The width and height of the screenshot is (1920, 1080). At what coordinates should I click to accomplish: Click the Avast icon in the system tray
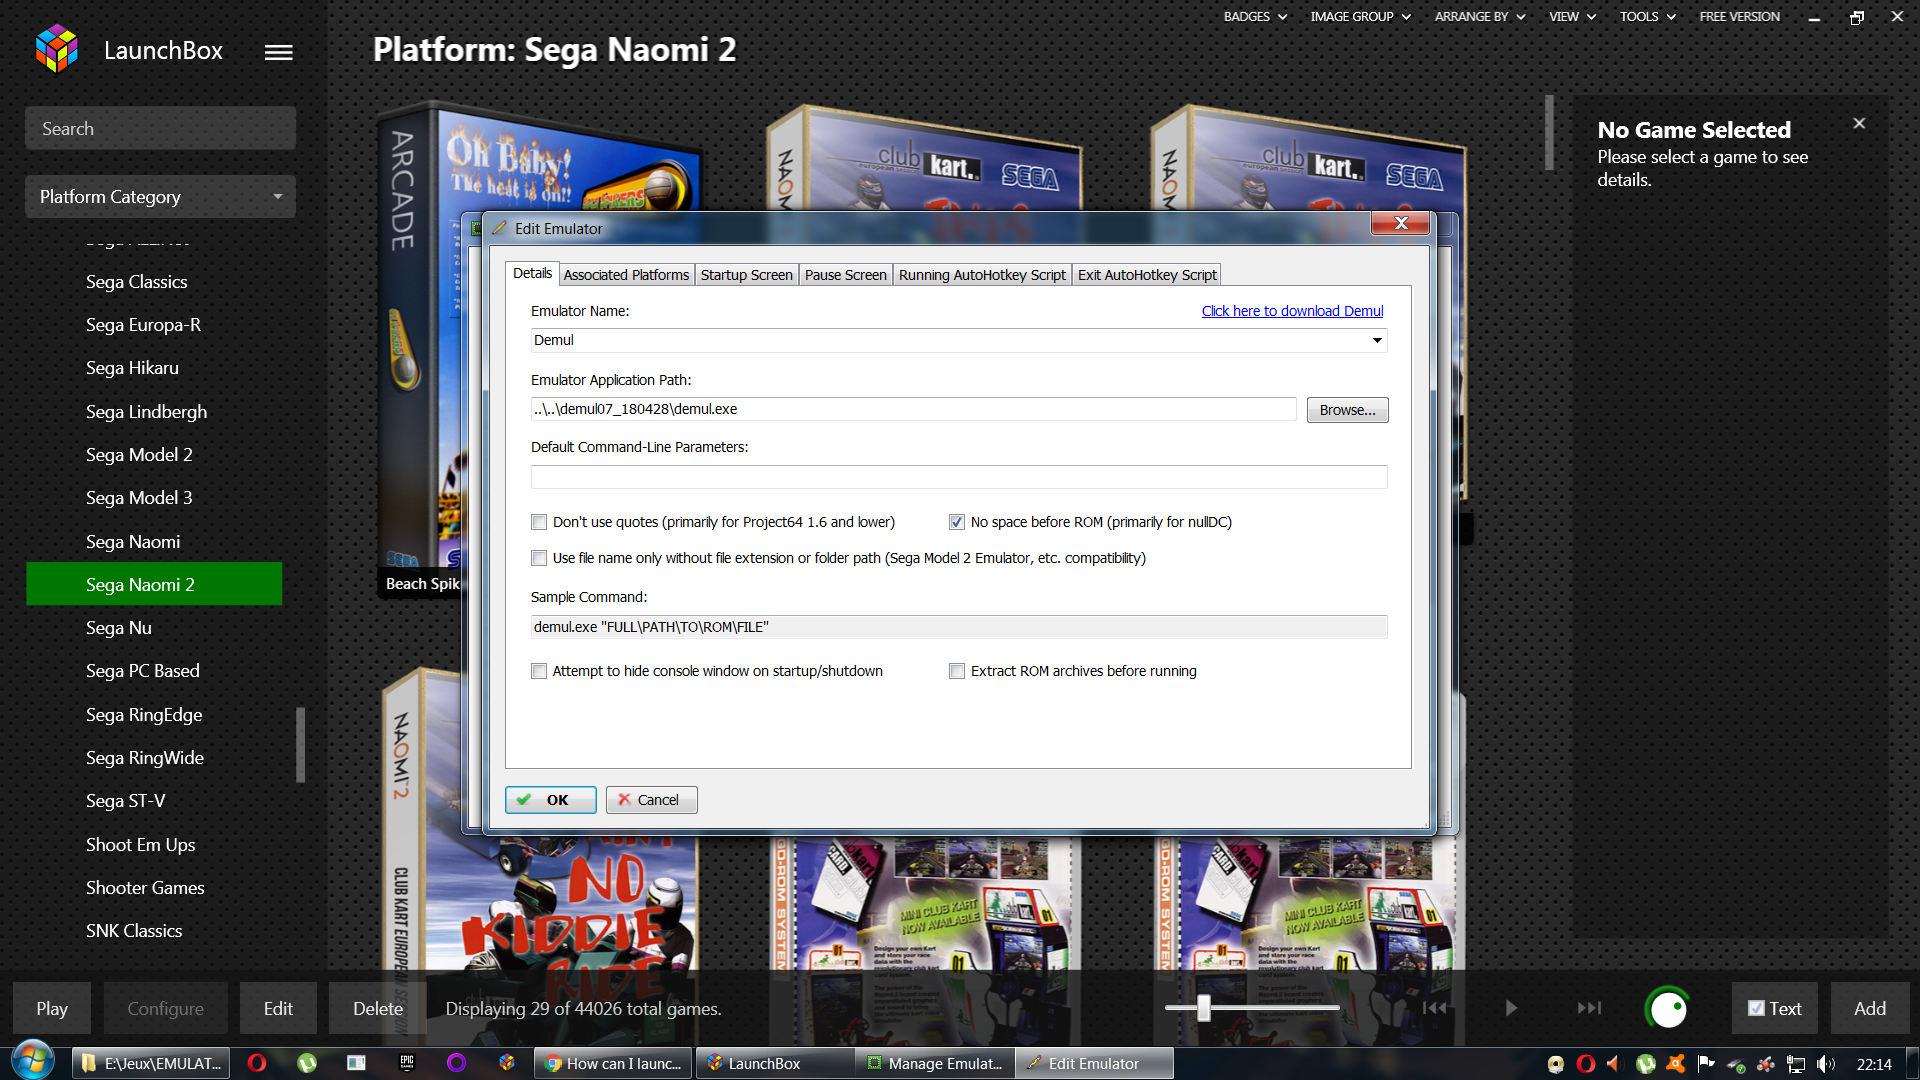1676,1064
